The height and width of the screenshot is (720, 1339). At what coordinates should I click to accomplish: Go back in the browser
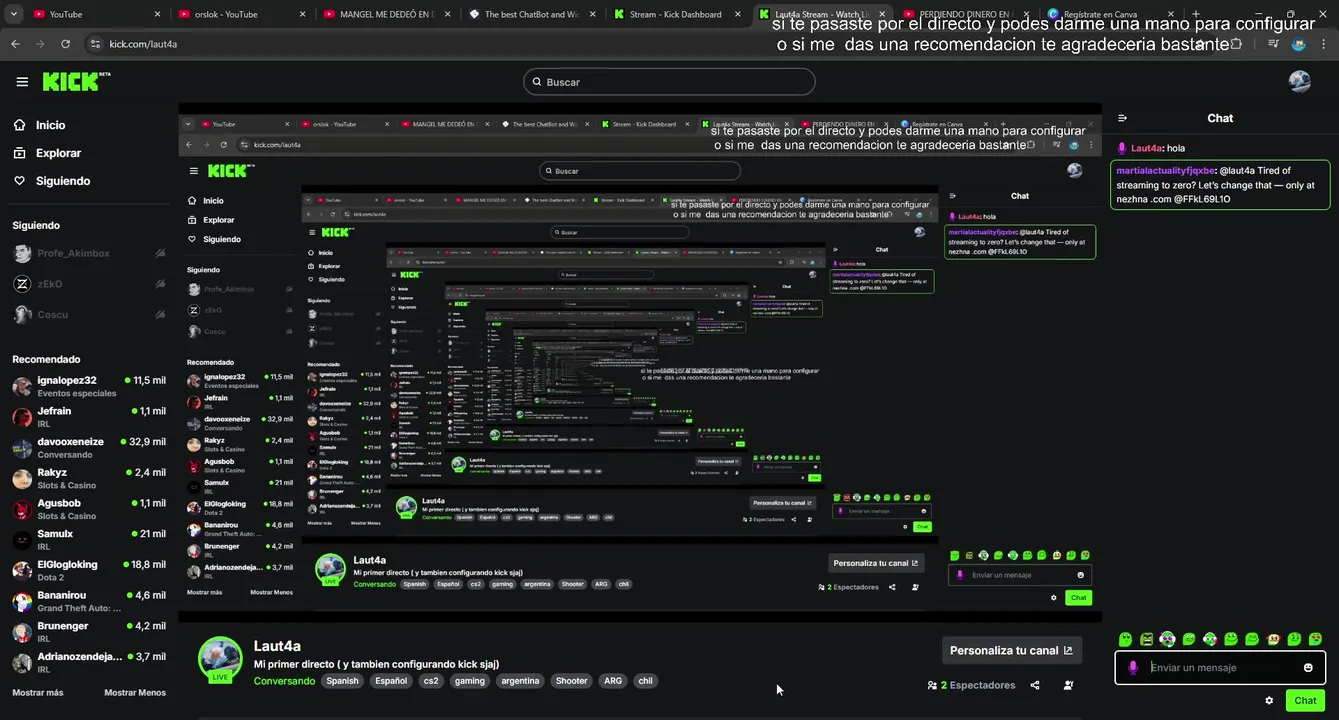click(x=15, y=44)
